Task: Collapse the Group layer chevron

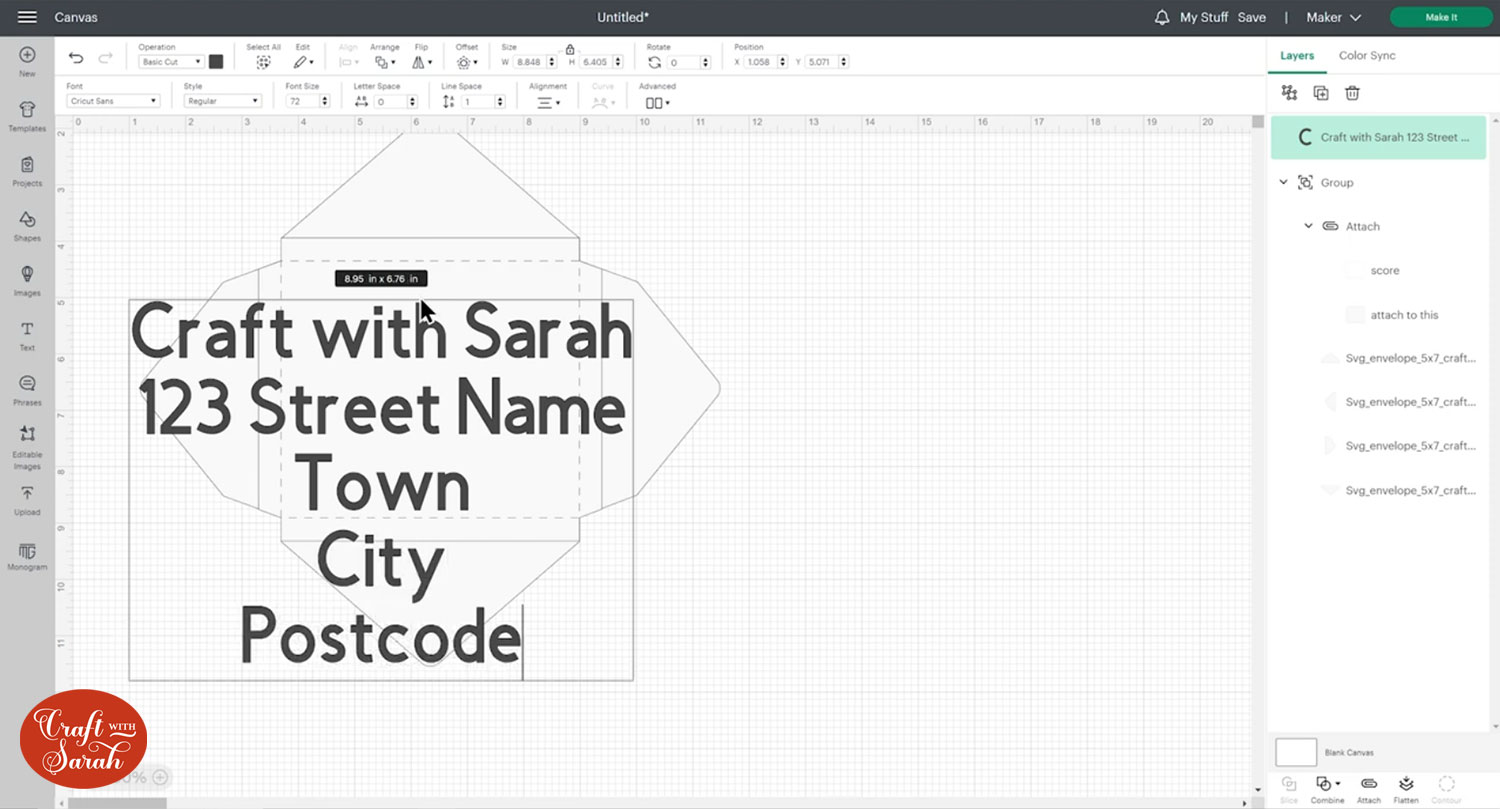Action: click(x=1284, y=182)
